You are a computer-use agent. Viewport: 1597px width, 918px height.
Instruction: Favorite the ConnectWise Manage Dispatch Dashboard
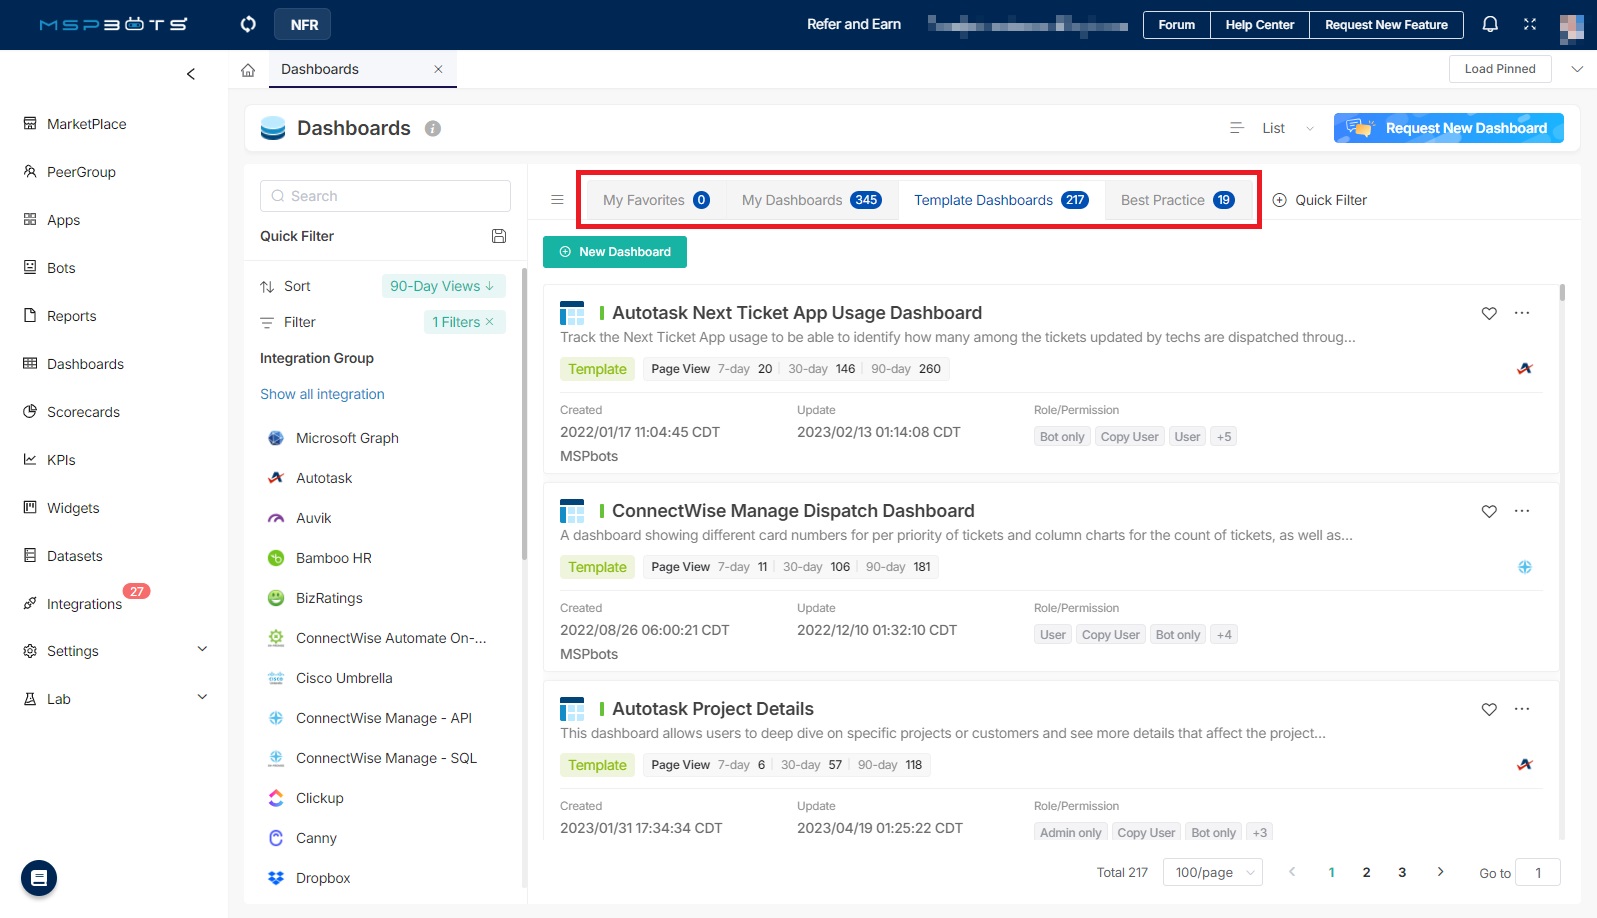click(1489, 511)
